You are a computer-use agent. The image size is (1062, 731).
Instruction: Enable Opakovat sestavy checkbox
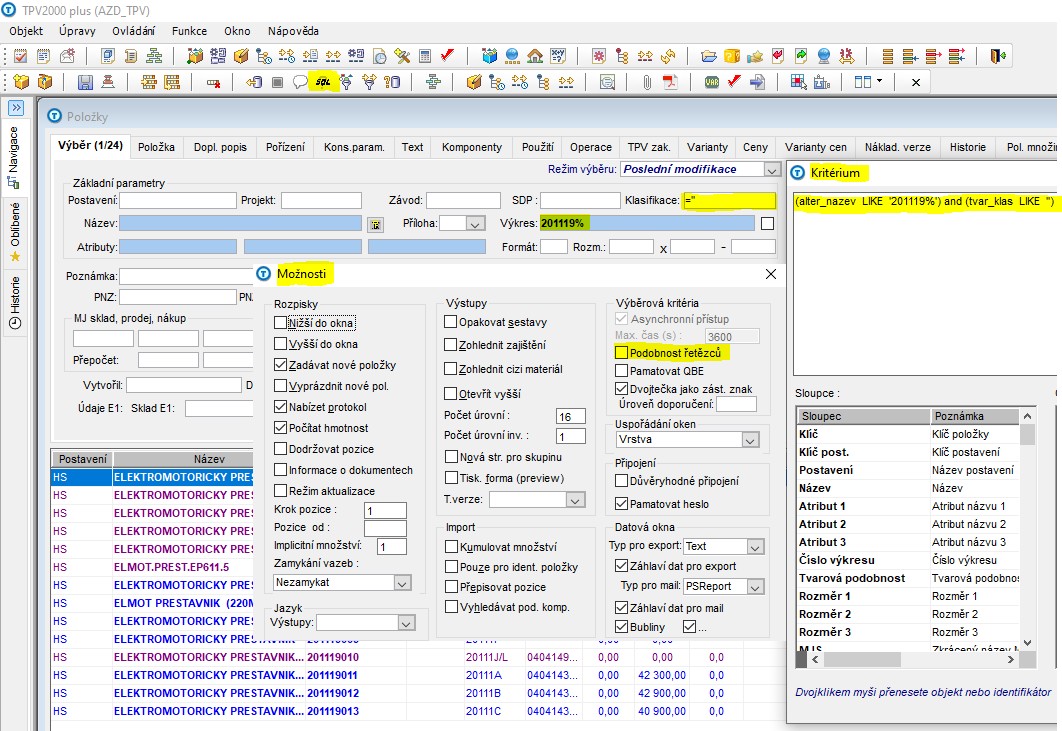[450, 322]
